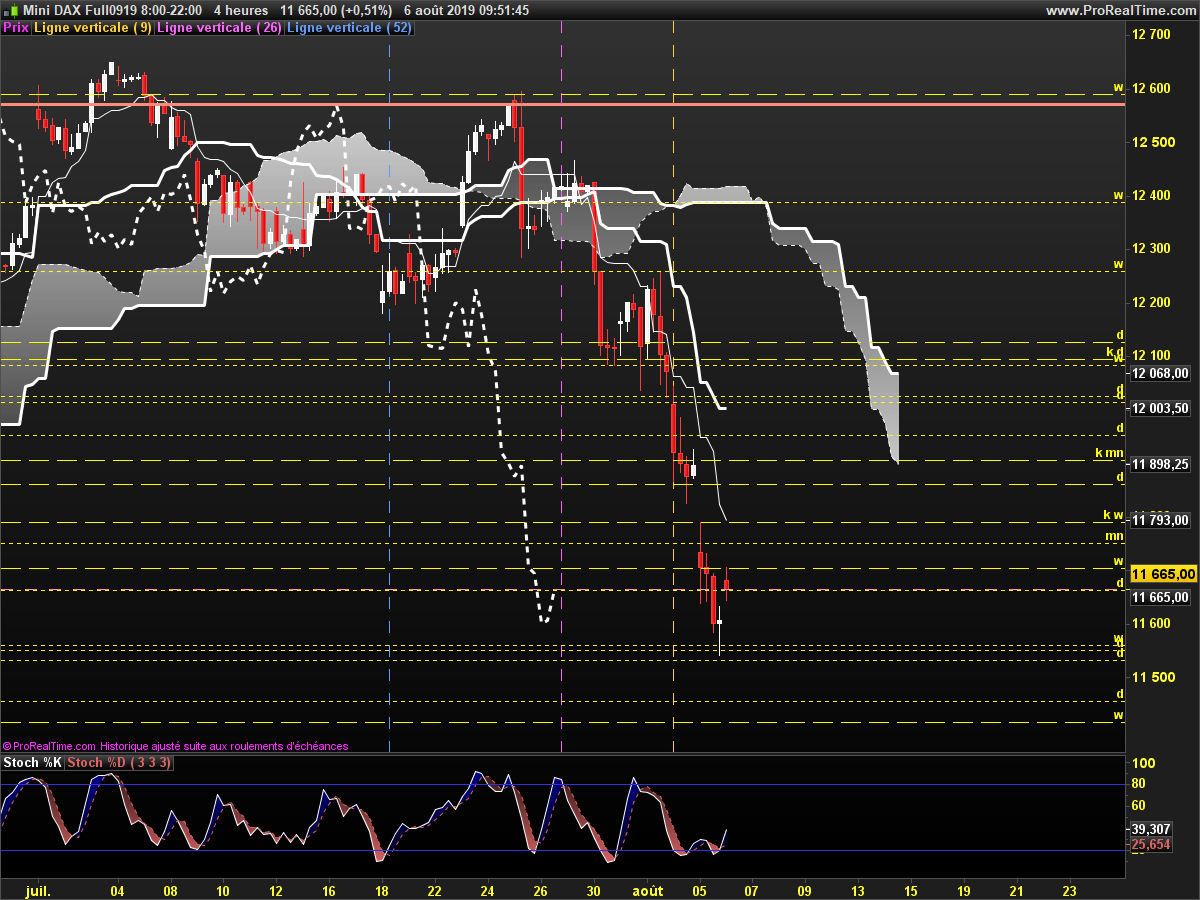Viewport: 1200px width, 900px height.
Task: Click date axis label 04
Action: (x=118, y=889)
